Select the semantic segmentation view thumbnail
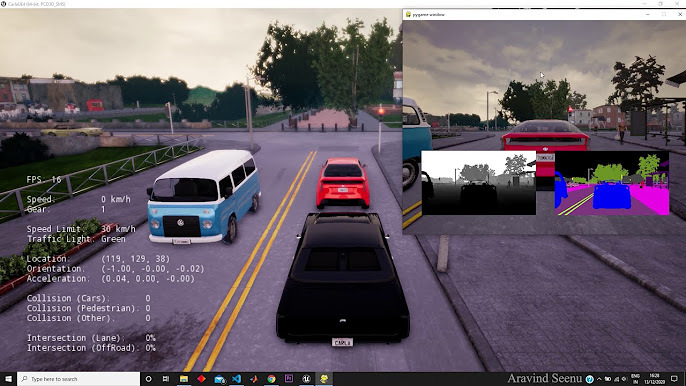The height and width of the screenshot is (386, 686). click(612, 183)
